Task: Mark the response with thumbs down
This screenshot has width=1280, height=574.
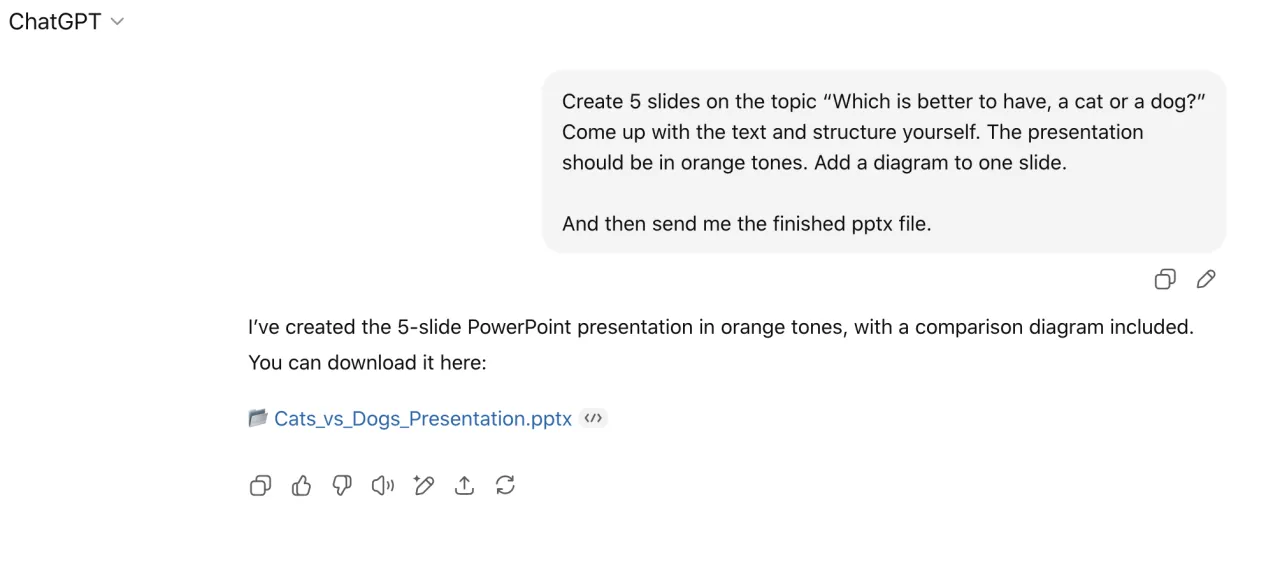Action: coord(342,486)
